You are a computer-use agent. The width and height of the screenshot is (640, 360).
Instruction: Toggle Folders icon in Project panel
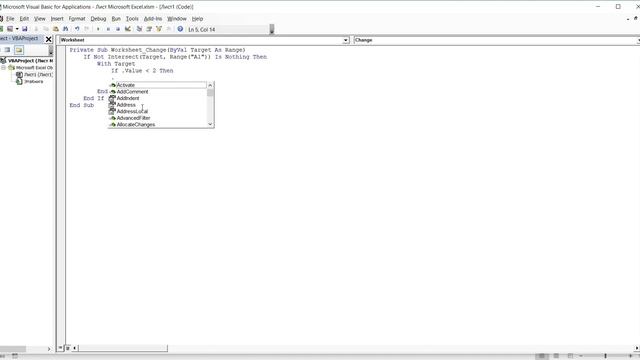click(19, 50)
